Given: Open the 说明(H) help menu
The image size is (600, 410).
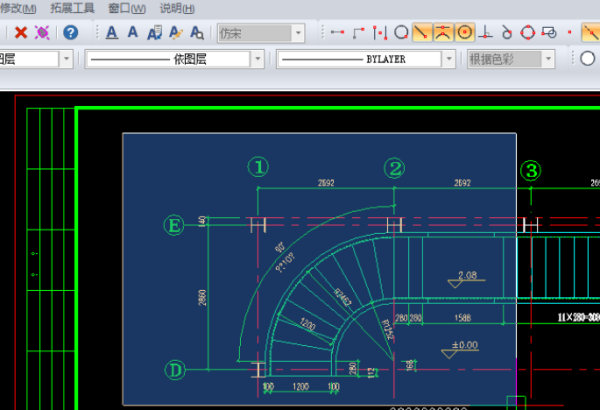Looking at the screenshot, I should tap(177, 8).
